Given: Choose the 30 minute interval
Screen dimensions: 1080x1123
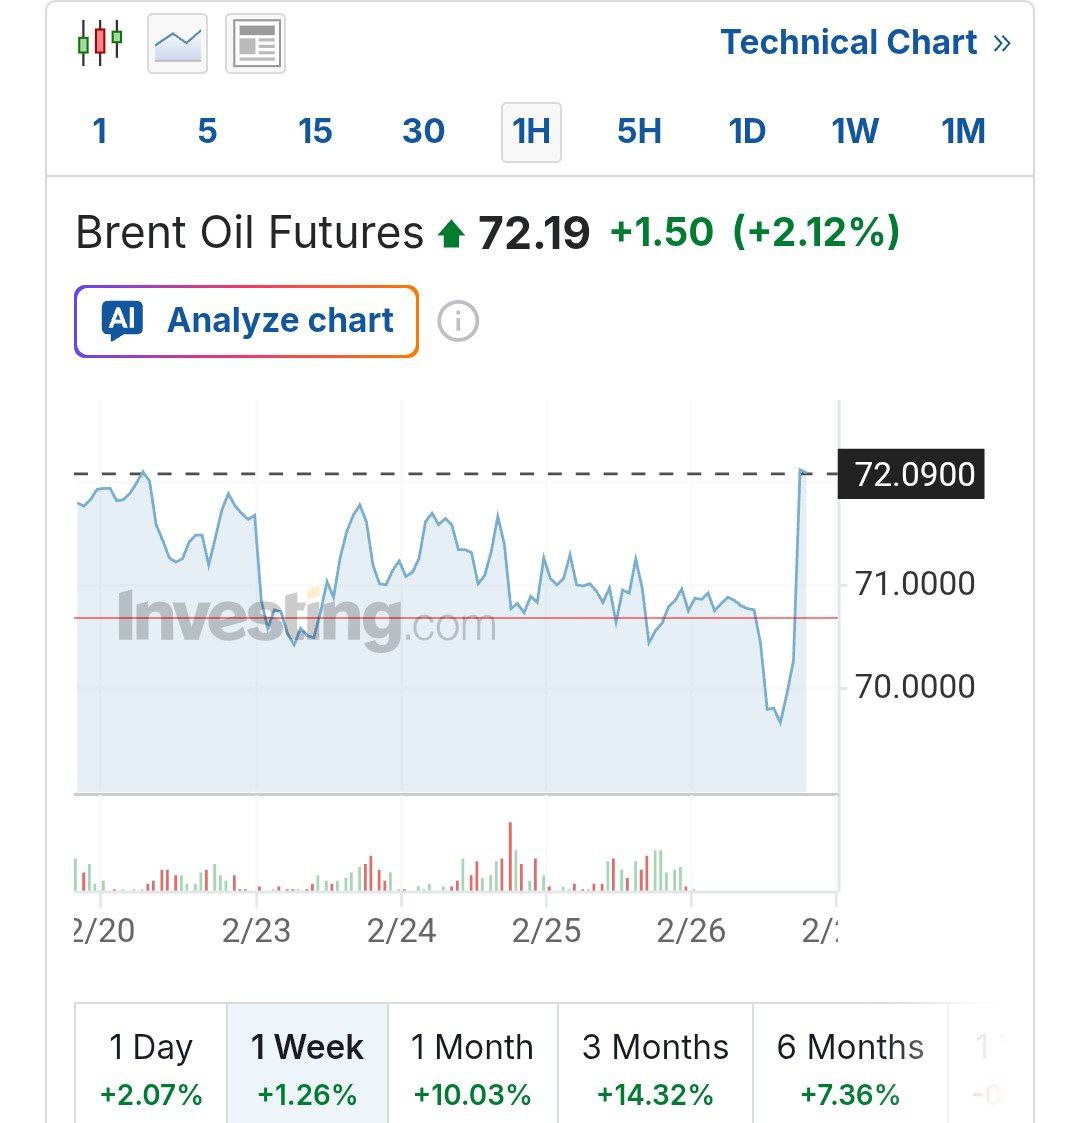Looking at the screenshot, I should point(423,131).
